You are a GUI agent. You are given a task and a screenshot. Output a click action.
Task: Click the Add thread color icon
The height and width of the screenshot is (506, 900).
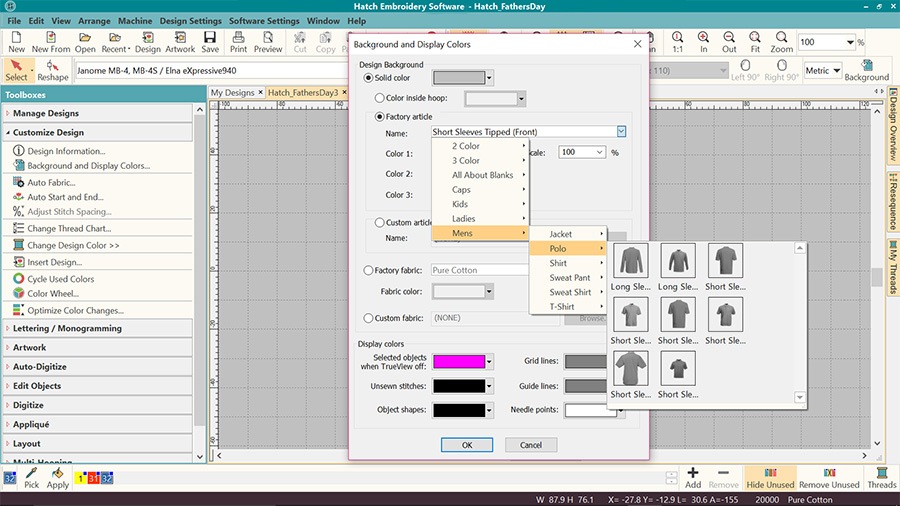pyautogui.click(x=693, y=477)
